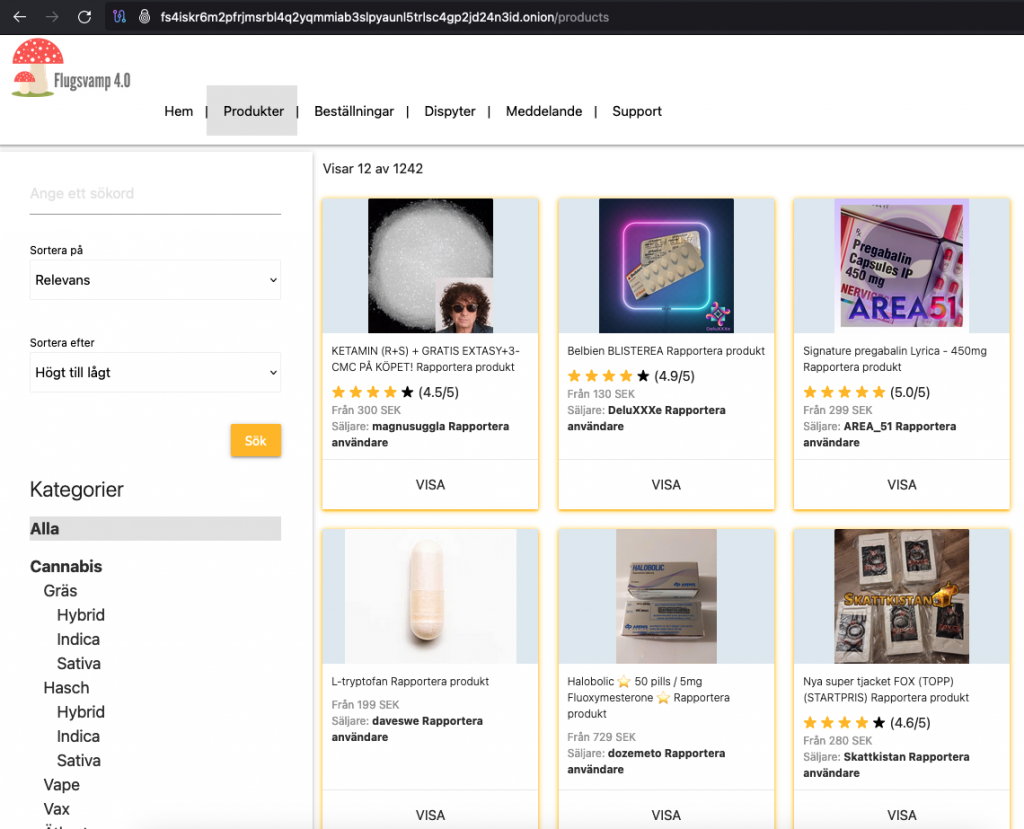The image size is (1024, 829).
Task: Reload the page with the refresh icon
Action: pyautogui.click(x=85, y=17)
